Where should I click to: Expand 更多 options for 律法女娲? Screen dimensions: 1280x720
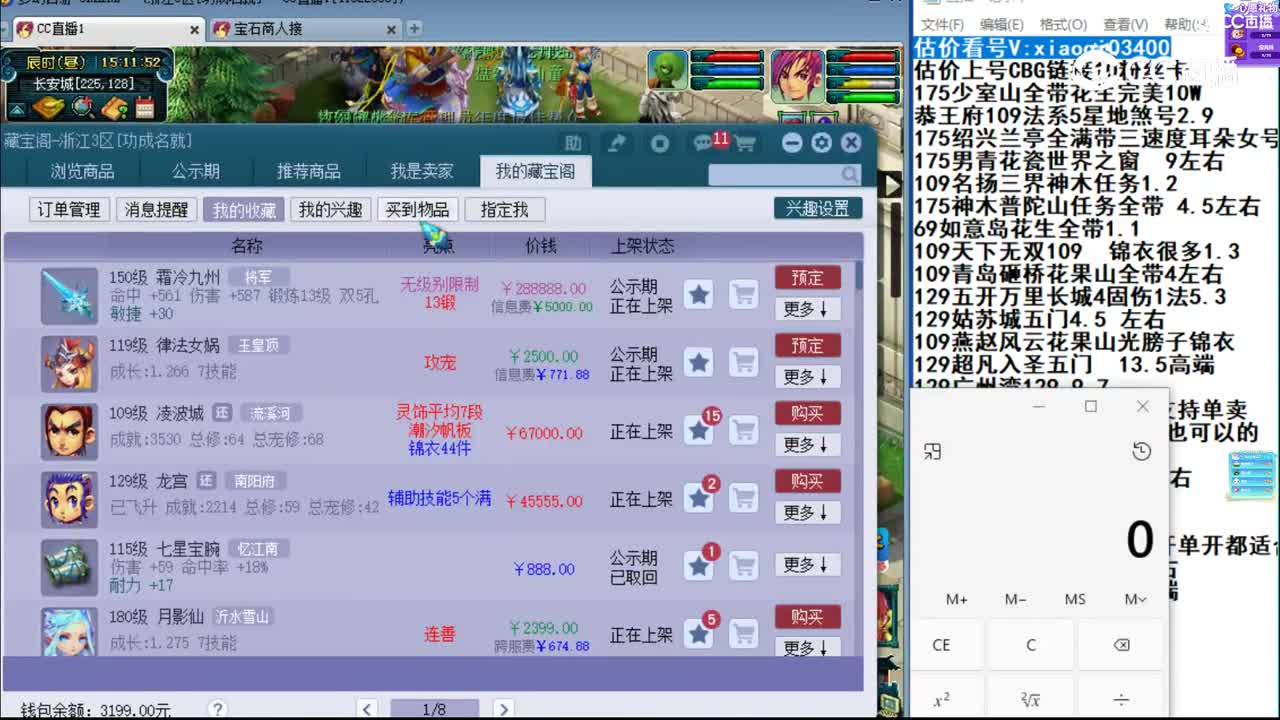(x=807, y=377)
